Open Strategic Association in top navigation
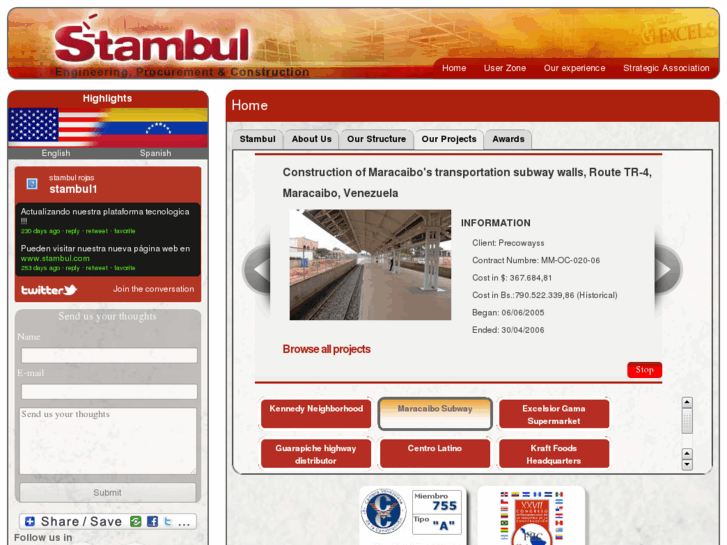Image resolution: width=727 pixels, height=545 pixels. [x=666, y=68]
